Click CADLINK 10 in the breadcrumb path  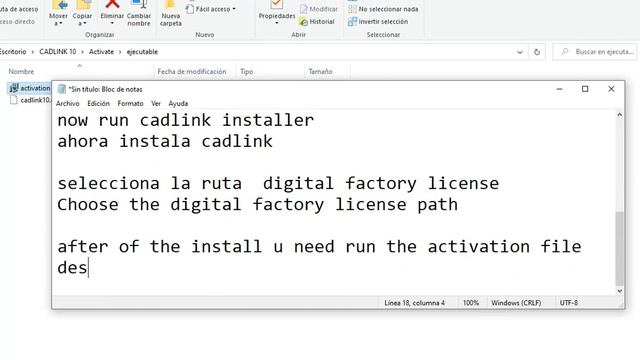click(58, 52)
